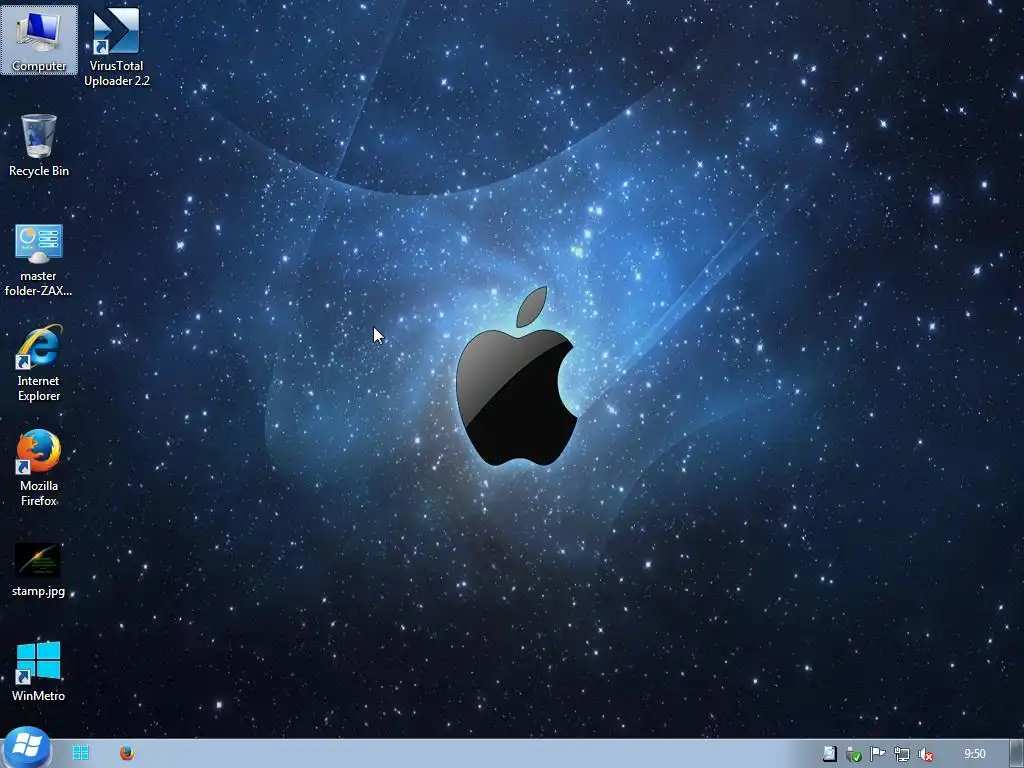1024x768 pixels.
Task: Select the Internet Explorer desktop shortcut
Action: coord(39,363)
